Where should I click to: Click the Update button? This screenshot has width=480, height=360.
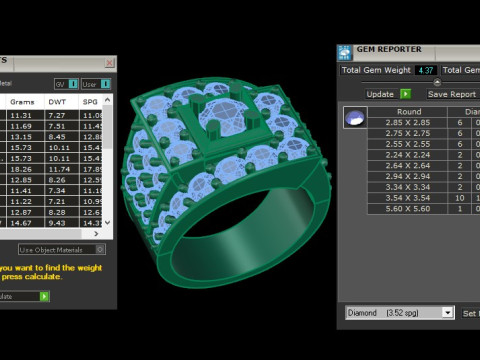click(x=389, y=94)
